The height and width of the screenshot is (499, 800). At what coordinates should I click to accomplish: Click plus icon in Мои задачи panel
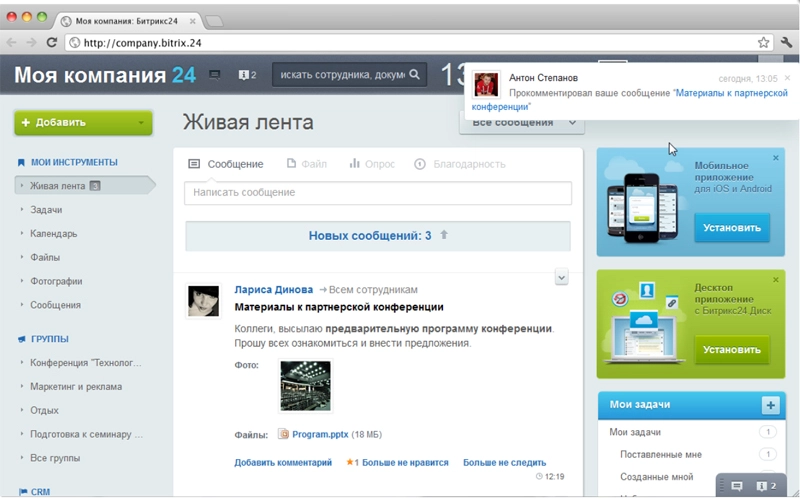[x=770, y=405]
